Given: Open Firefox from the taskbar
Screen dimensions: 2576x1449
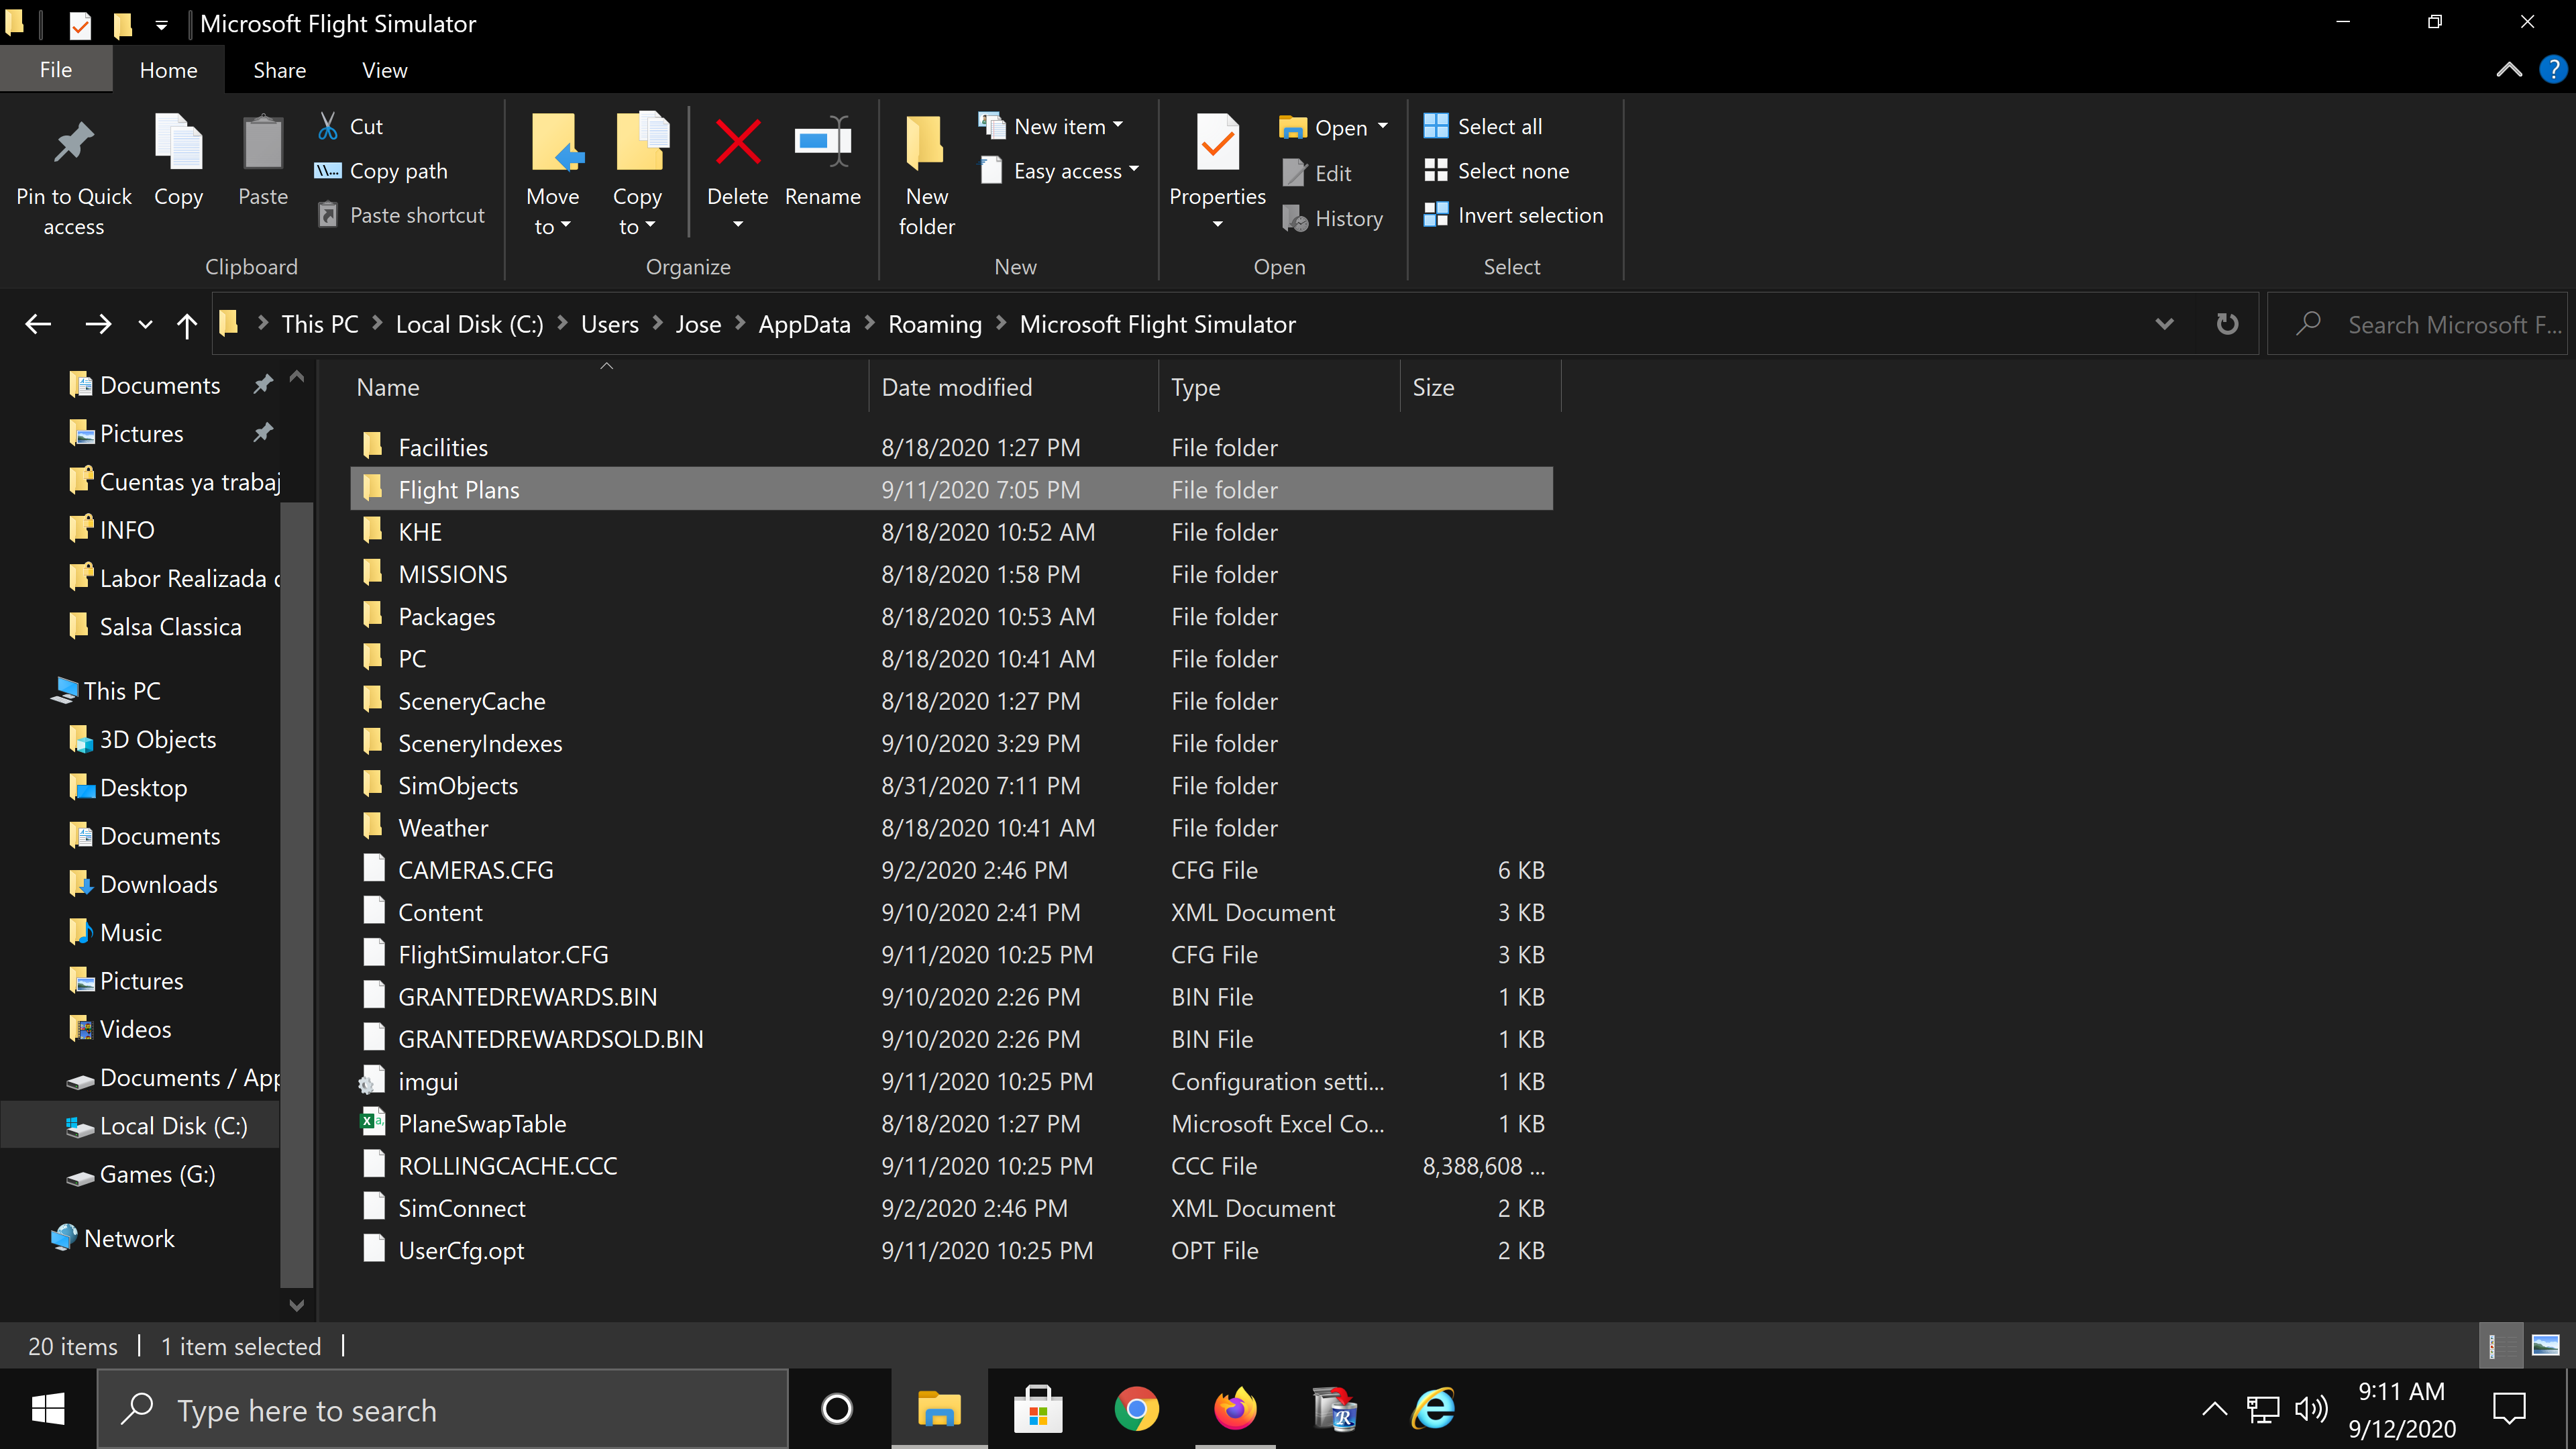Looking at the screenshot, I should 1235,1410.
